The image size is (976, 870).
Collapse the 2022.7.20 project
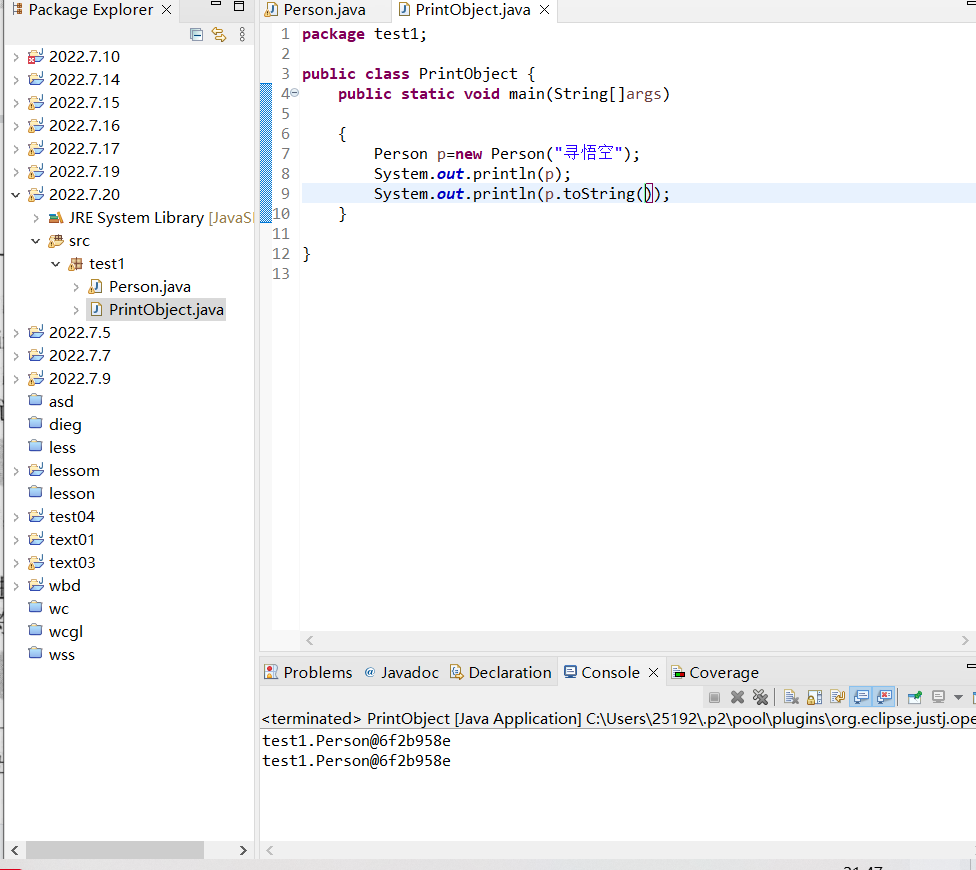pyautogui.click(x=16, y=195)
